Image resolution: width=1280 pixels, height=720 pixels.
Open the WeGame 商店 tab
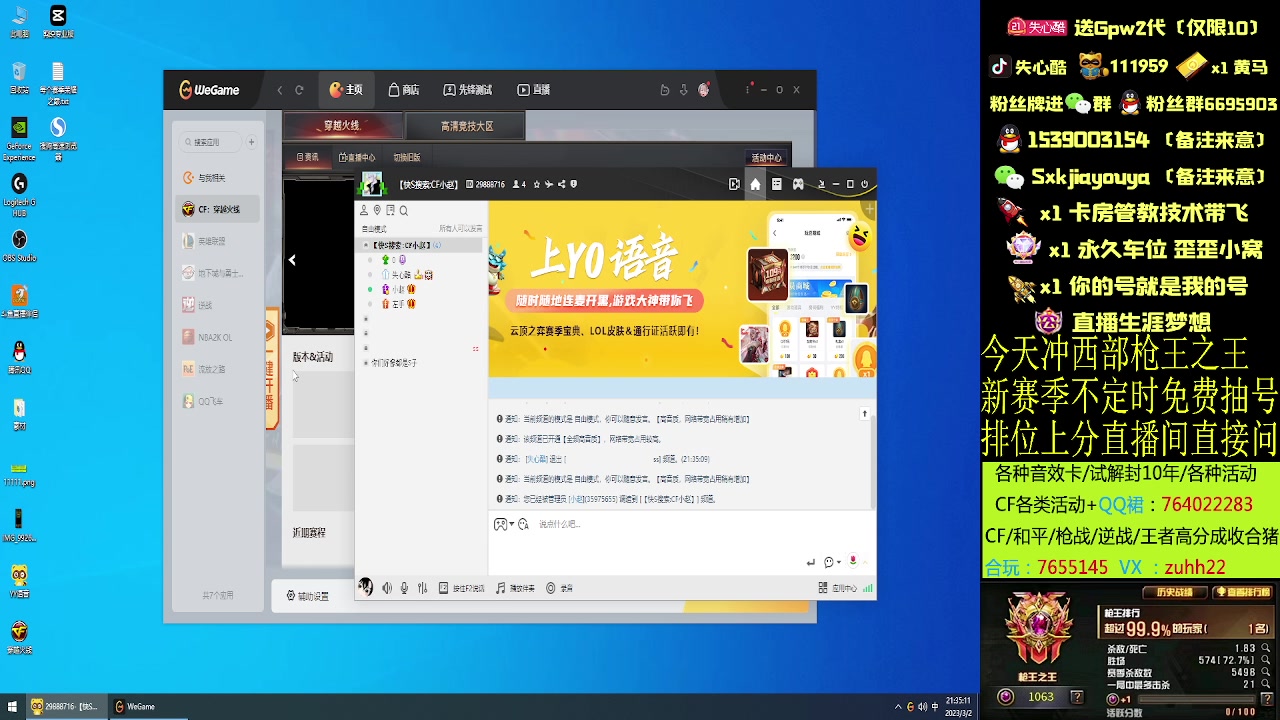(x=404, y=90)
